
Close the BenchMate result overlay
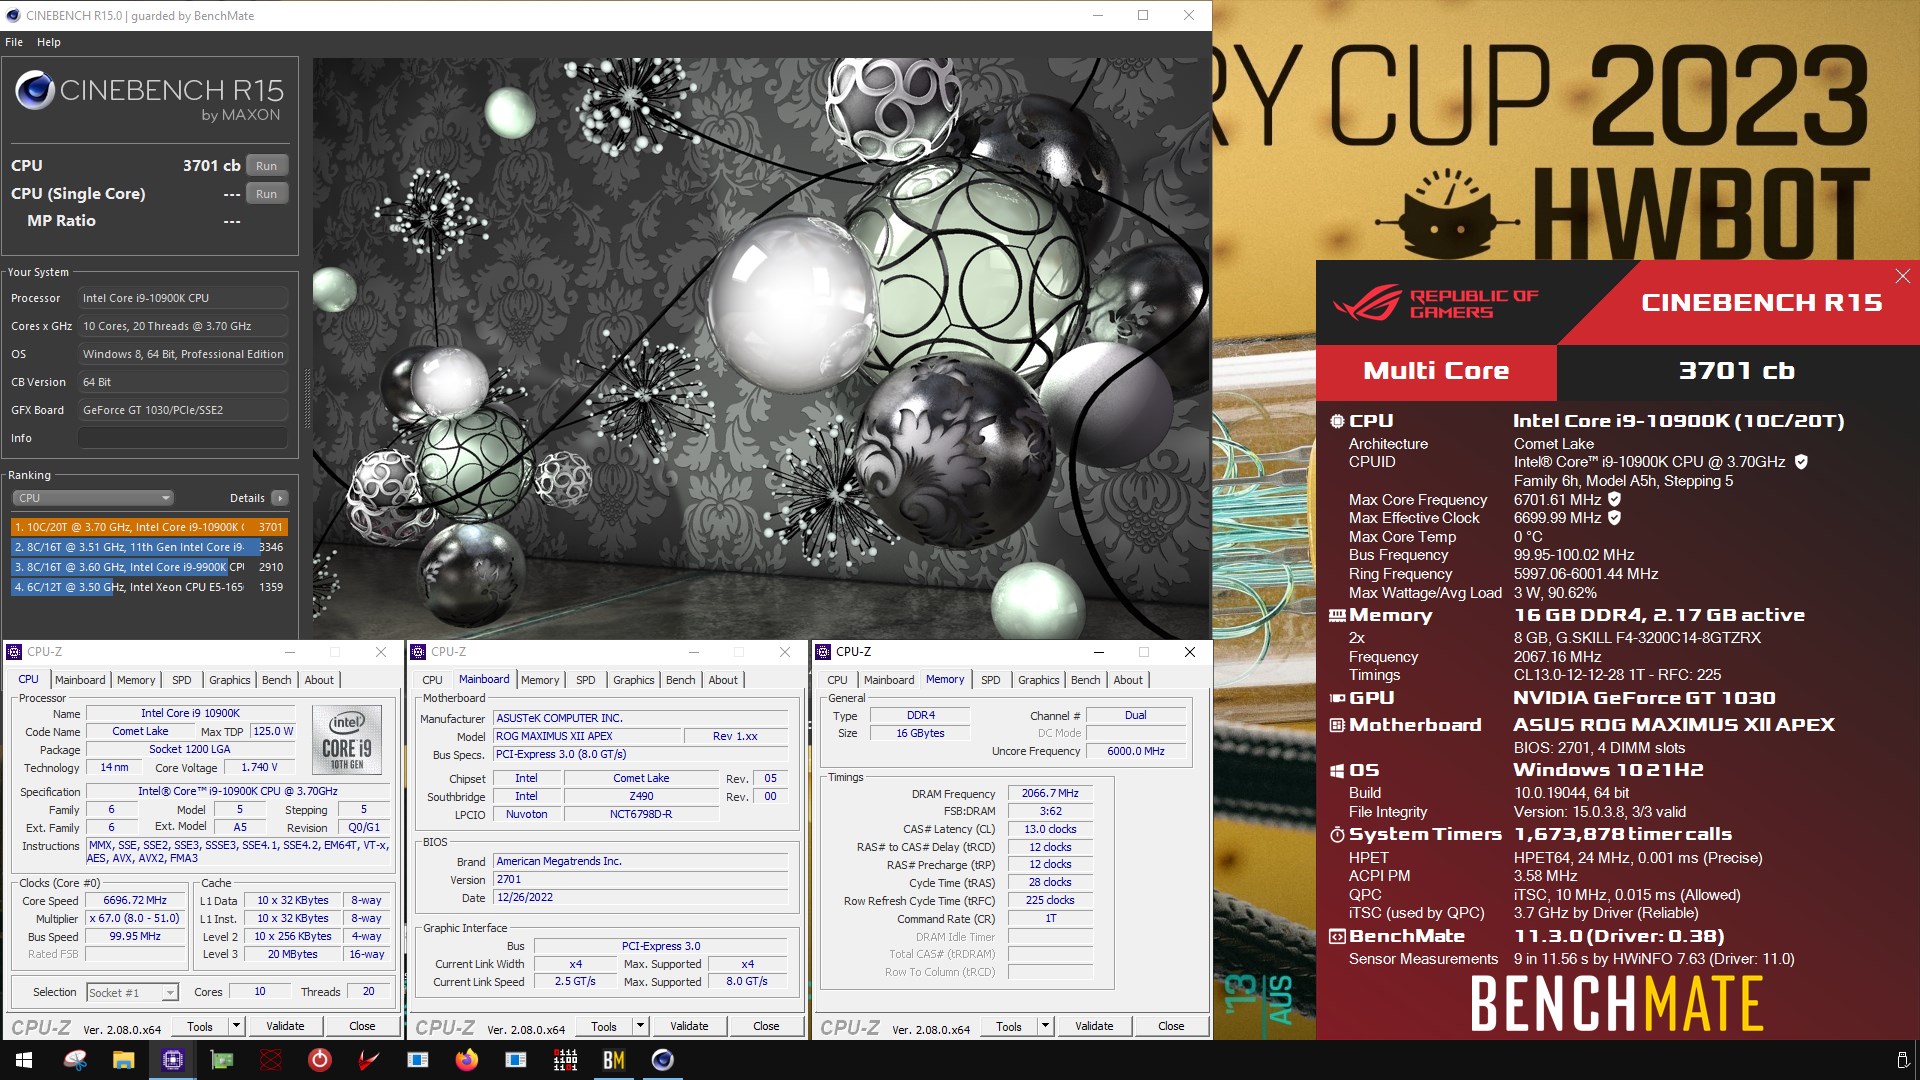coord(1902,276)
